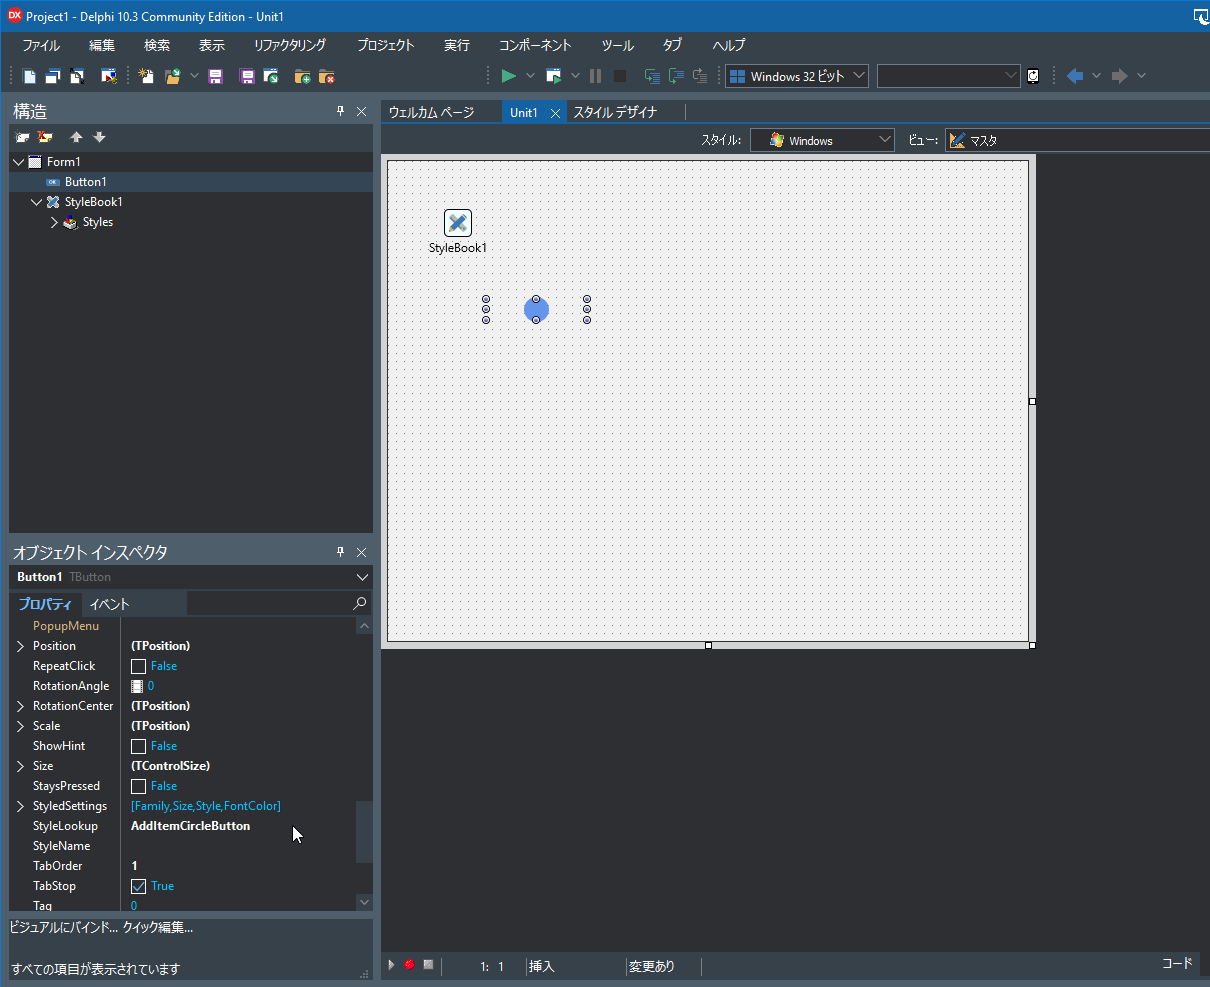Pin the 構造 panel
Image resolution: width=1210 pixels, height=987 pixels.
(x=340, y=111)
